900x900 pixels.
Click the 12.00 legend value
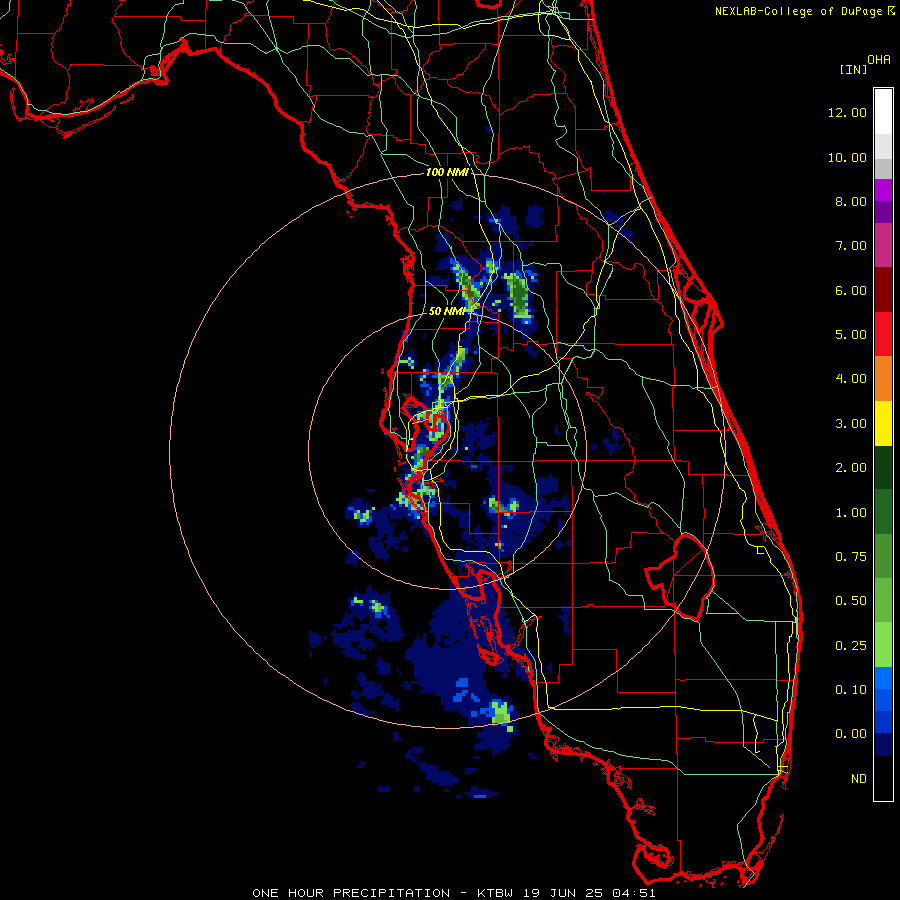tap(847, 112)
